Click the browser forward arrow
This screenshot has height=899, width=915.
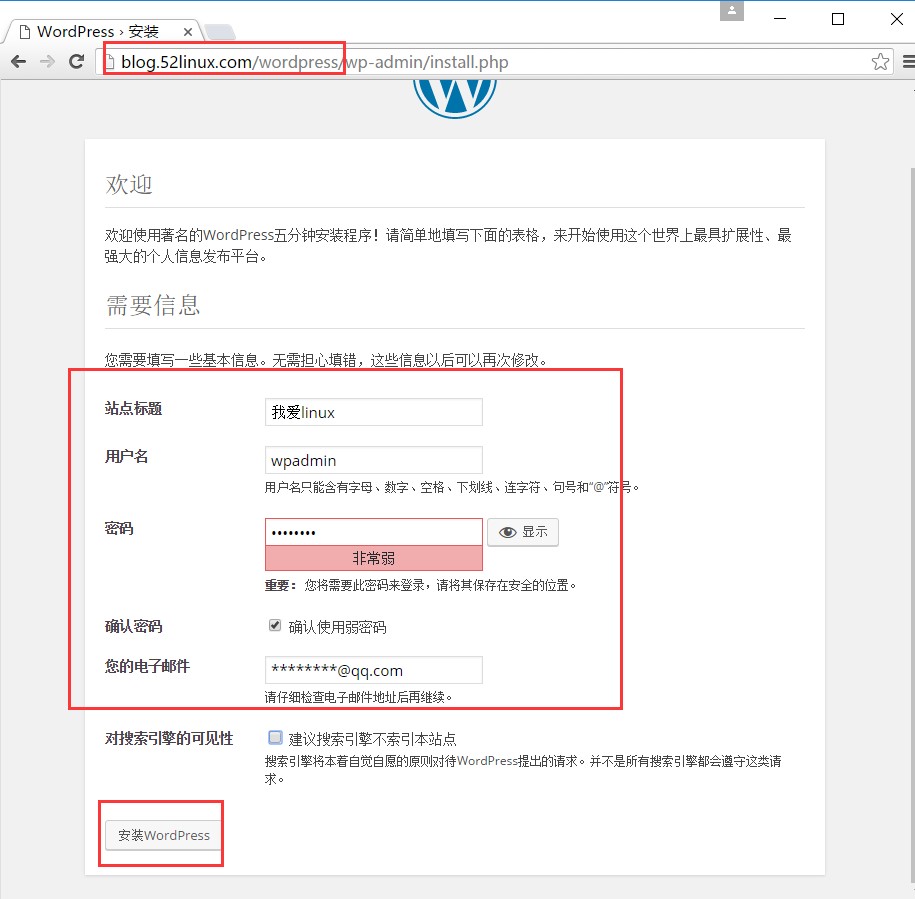[x=47, y=61]
